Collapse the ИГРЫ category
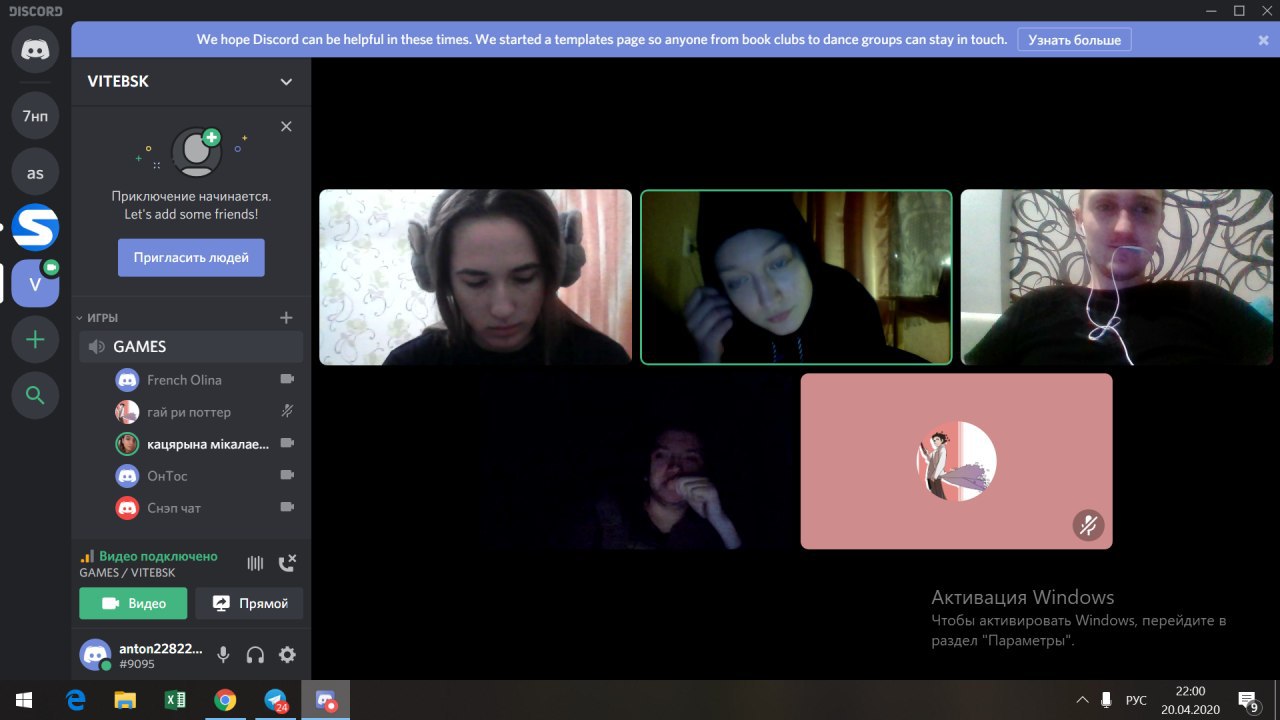Viewport: 1280px width, 720px height. (x=98, y=318)
